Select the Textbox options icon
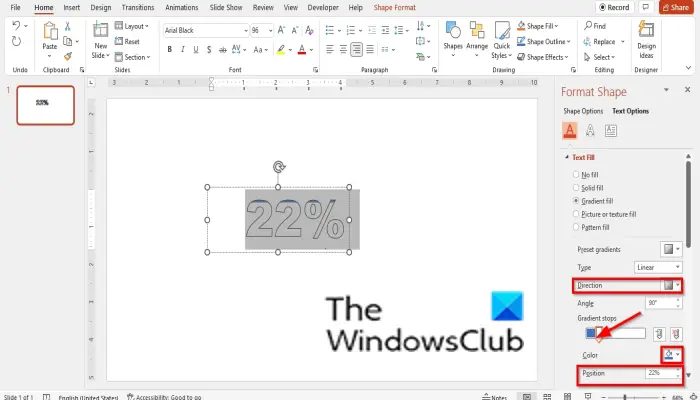This screenshot has height=400, width=700. click(611, 131)
